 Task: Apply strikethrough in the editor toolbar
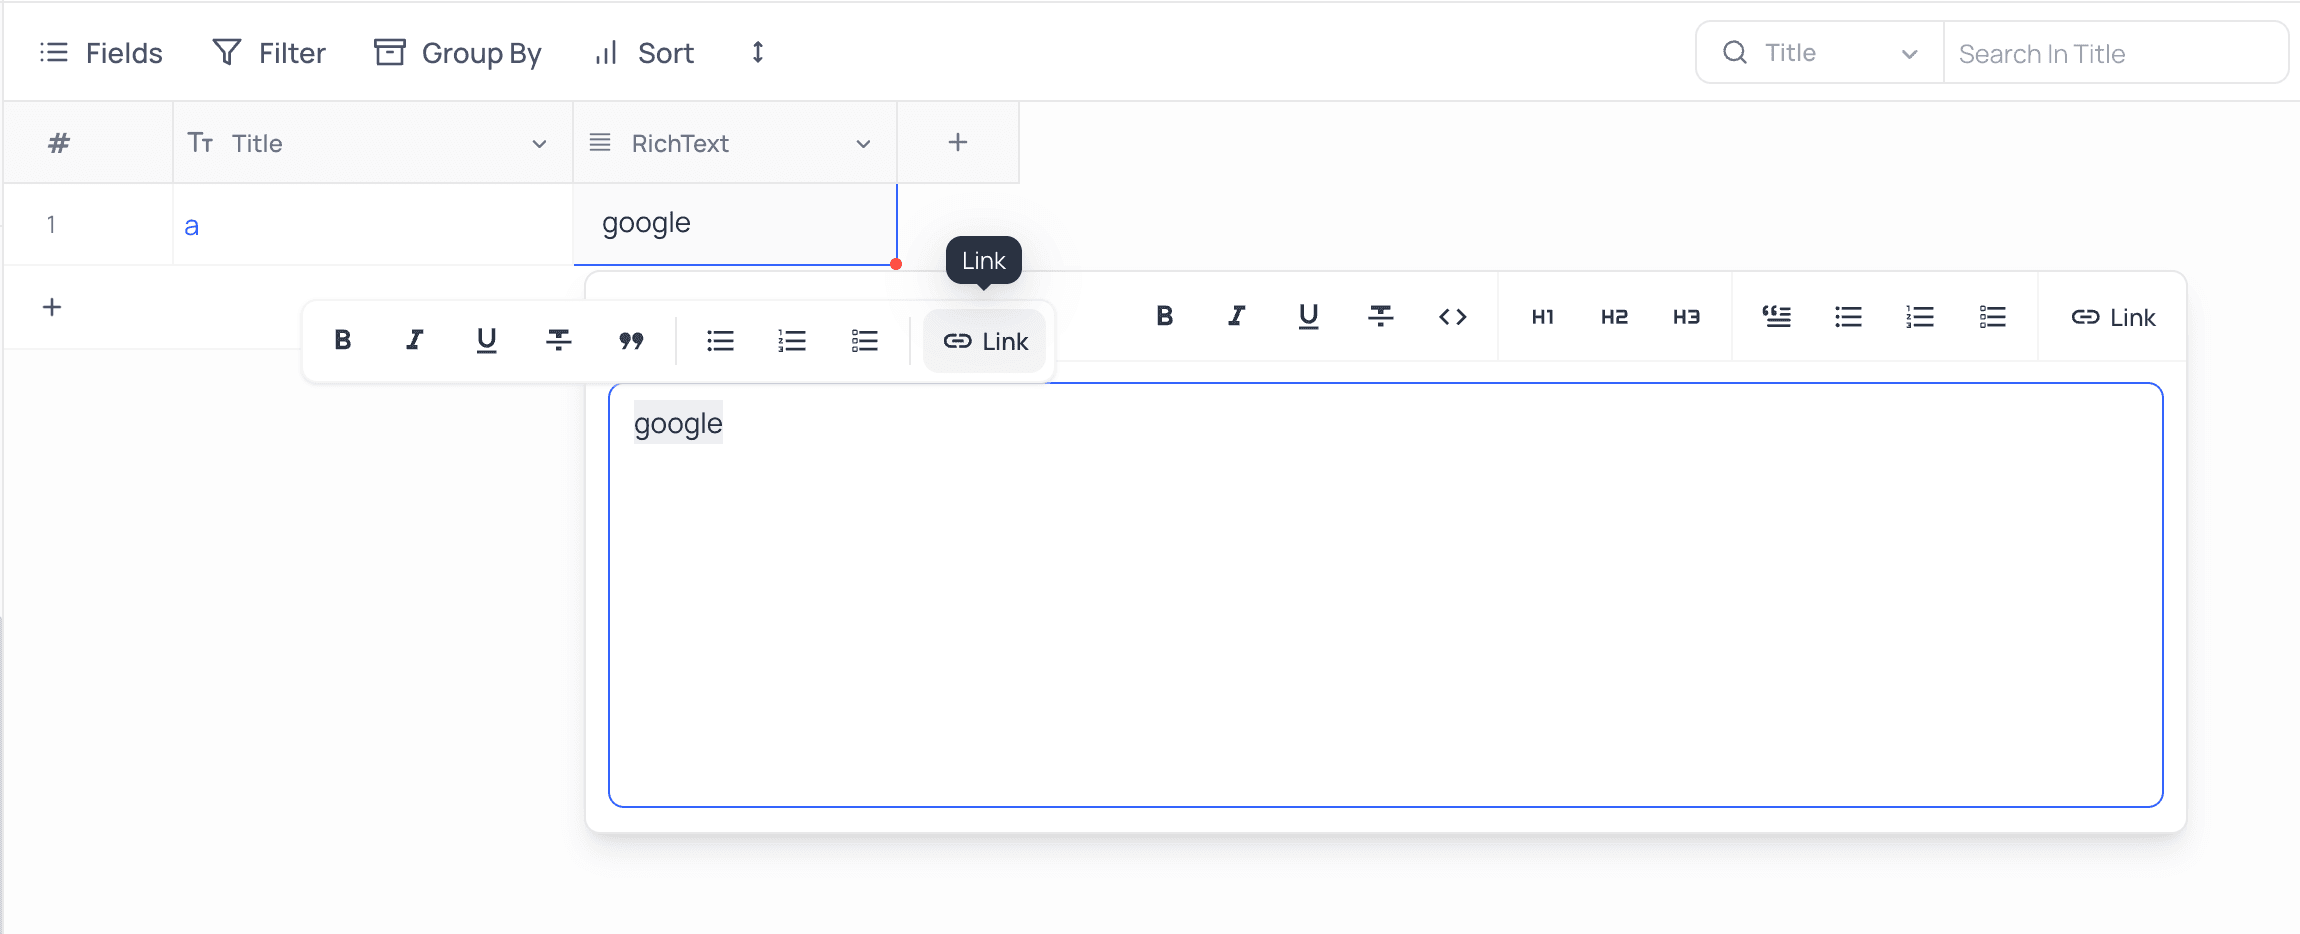[1381, 317]
